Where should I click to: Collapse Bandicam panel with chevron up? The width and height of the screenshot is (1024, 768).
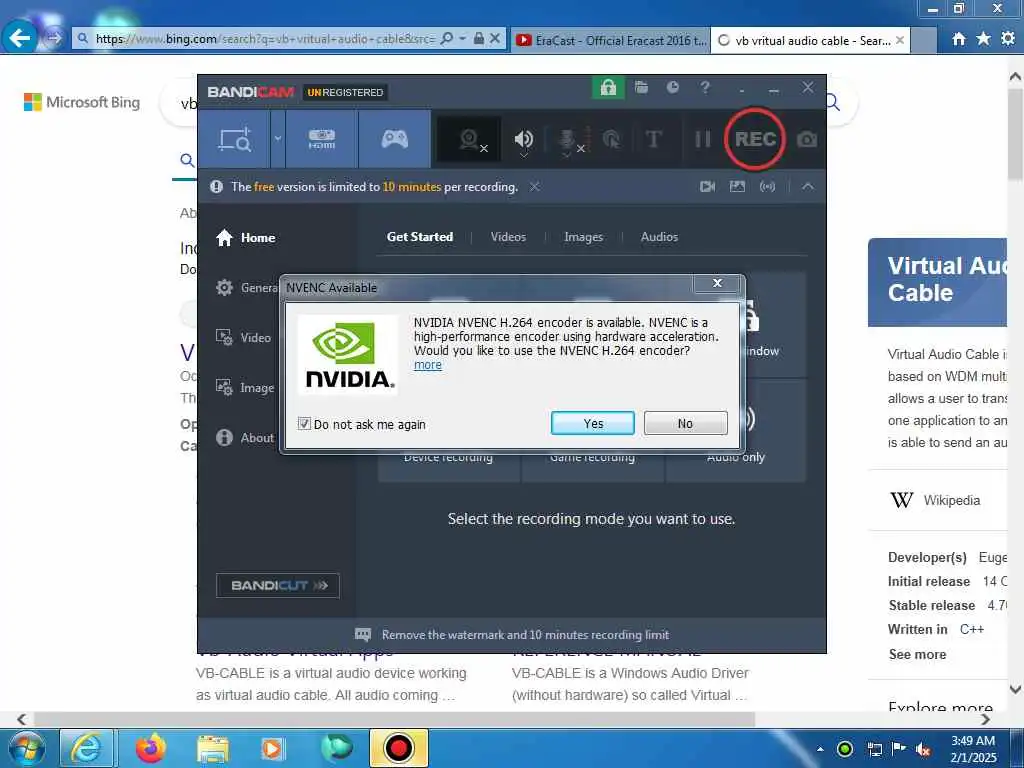(x=808, y=187)
